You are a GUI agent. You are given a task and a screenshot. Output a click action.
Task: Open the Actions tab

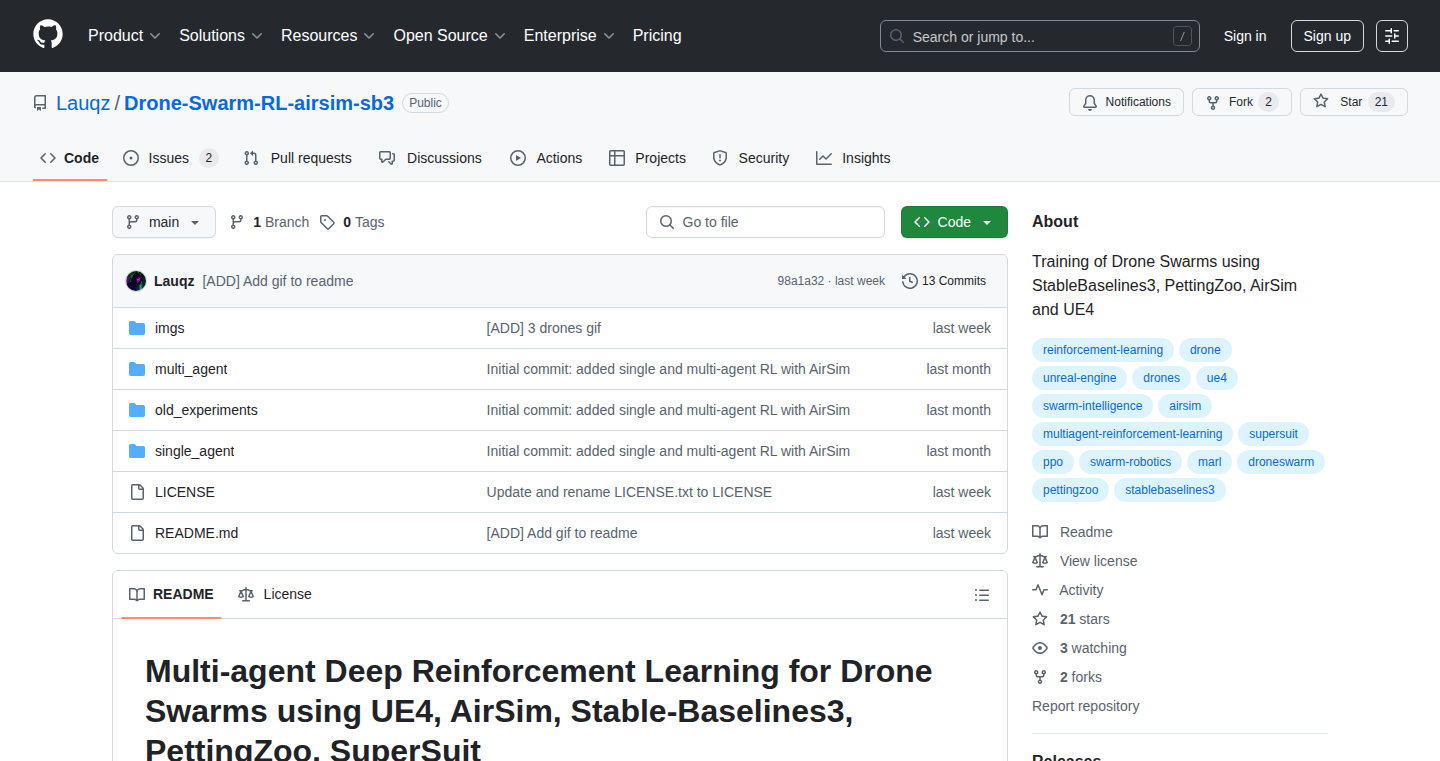(546, 158)
